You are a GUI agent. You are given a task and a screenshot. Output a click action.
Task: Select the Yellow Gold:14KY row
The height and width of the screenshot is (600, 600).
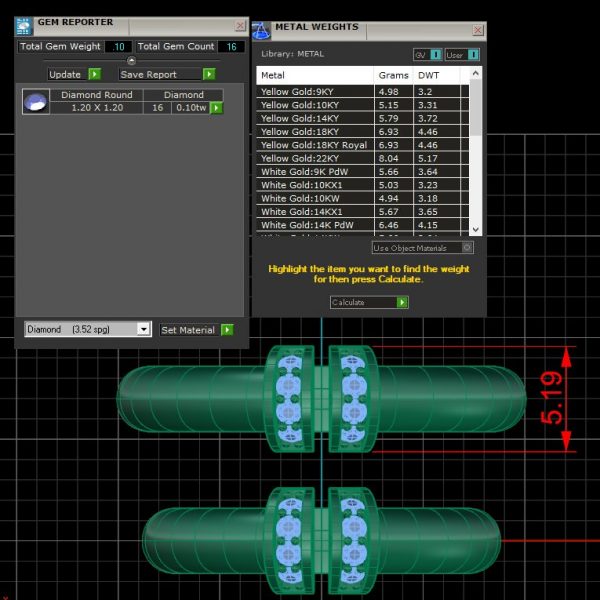click(362, 118)
